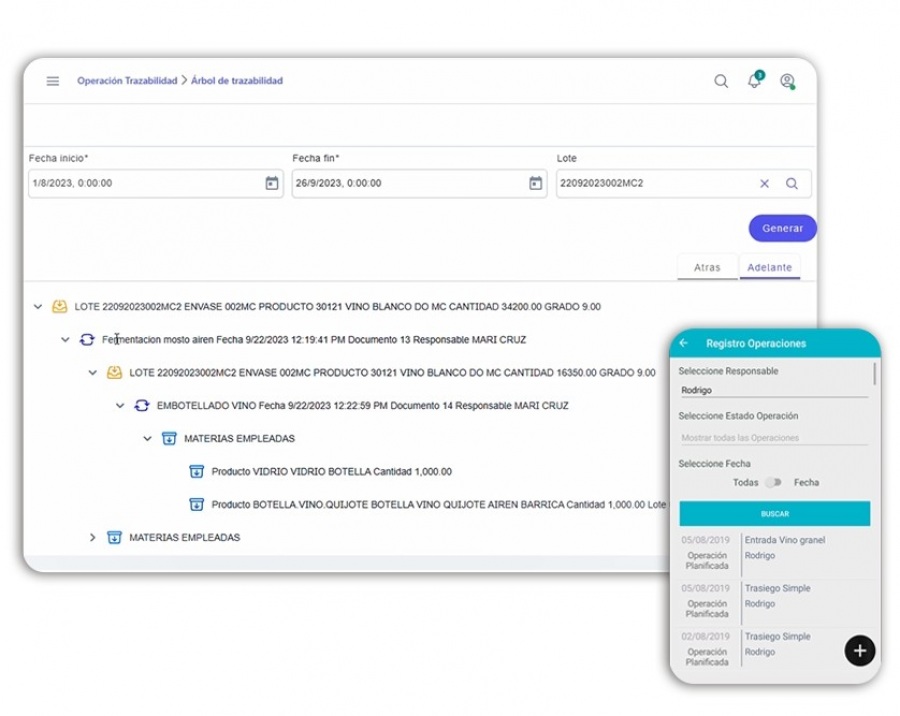Open calendar picker for Fecha inicio
The height and width of the screenshot is (716, 900).
point(271,183)
